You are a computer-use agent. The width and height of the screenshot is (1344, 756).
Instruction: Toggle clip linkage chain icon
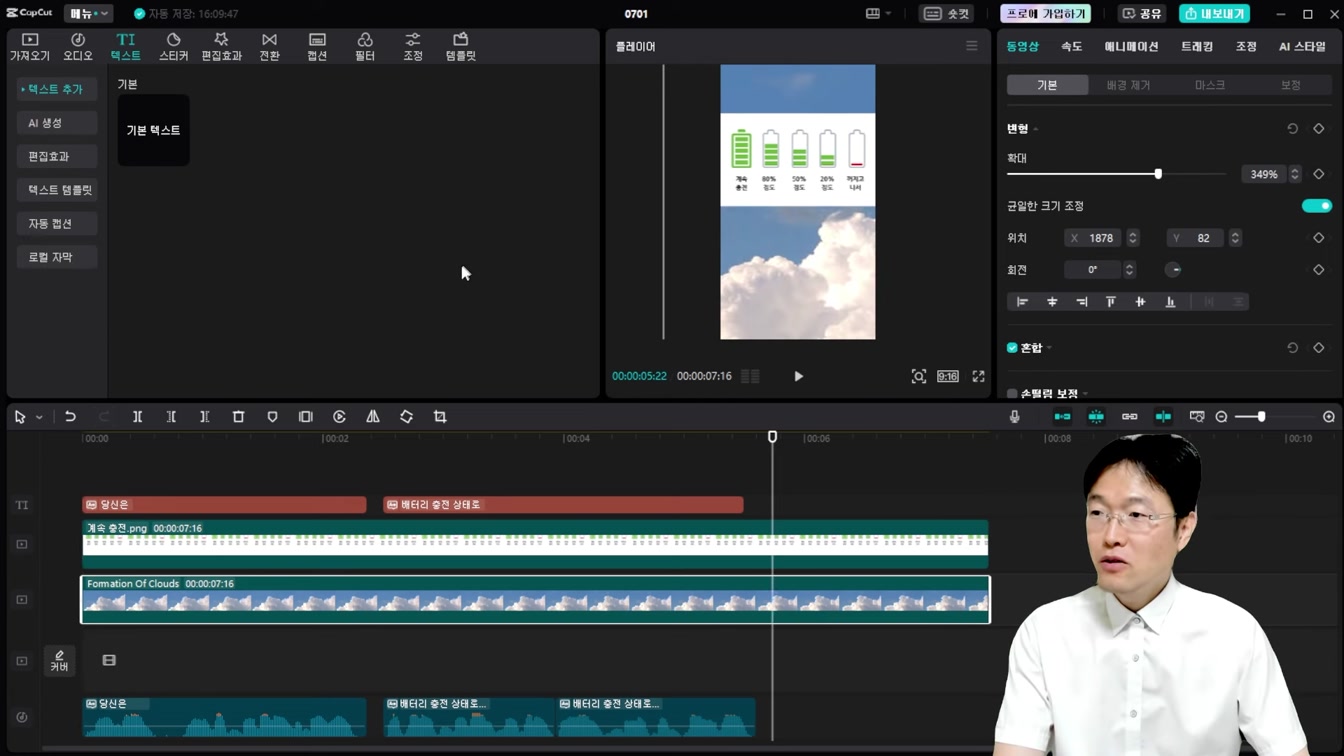click(1129, 417)
